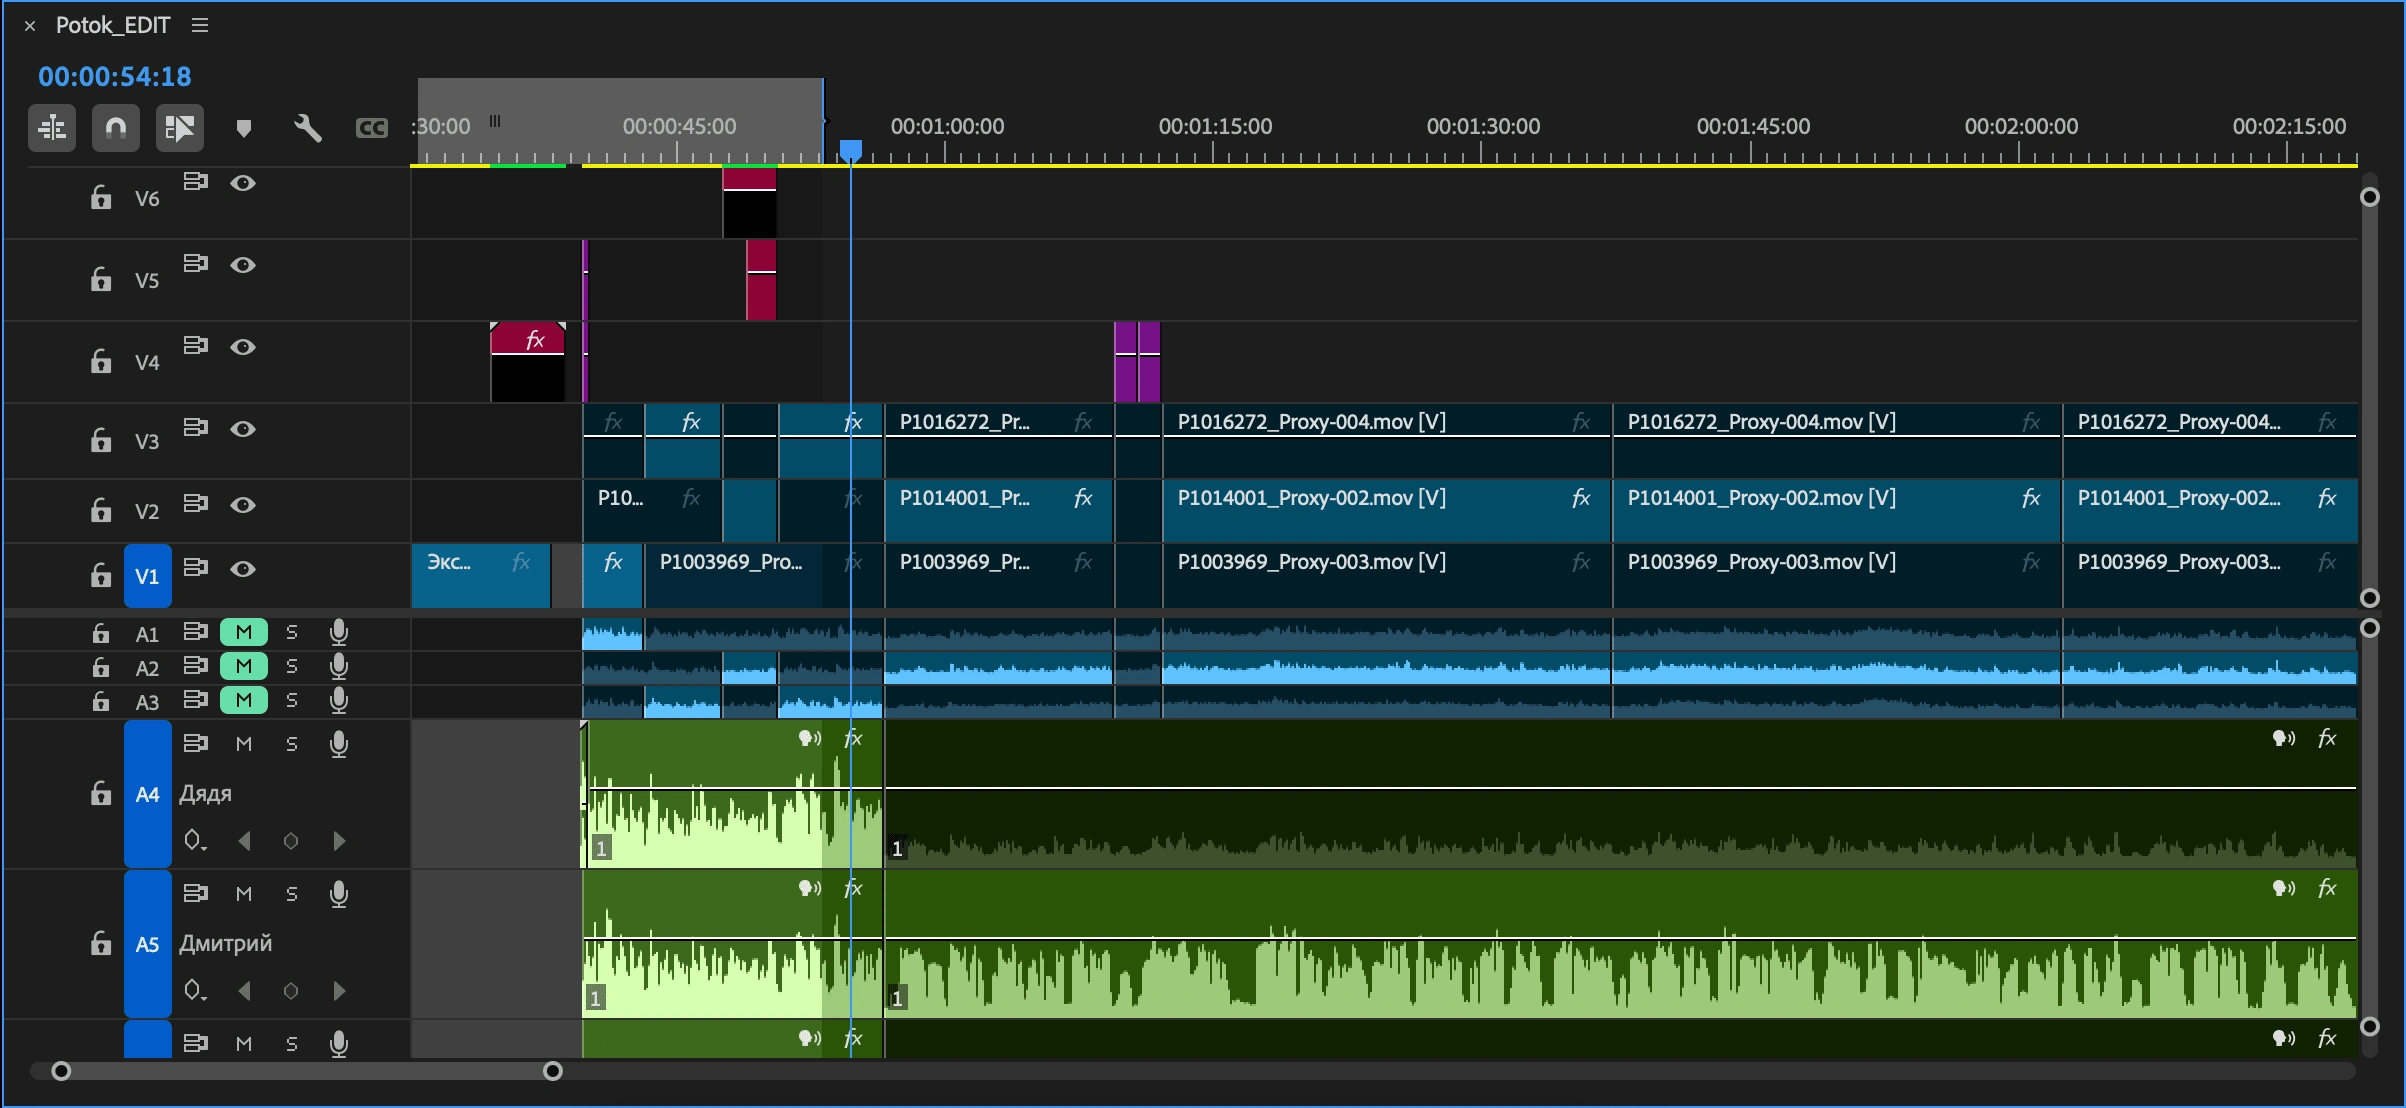Hide V4 track output eye
The height and width of the screenshot is (1108, 2406).
[x=243, y=347]
